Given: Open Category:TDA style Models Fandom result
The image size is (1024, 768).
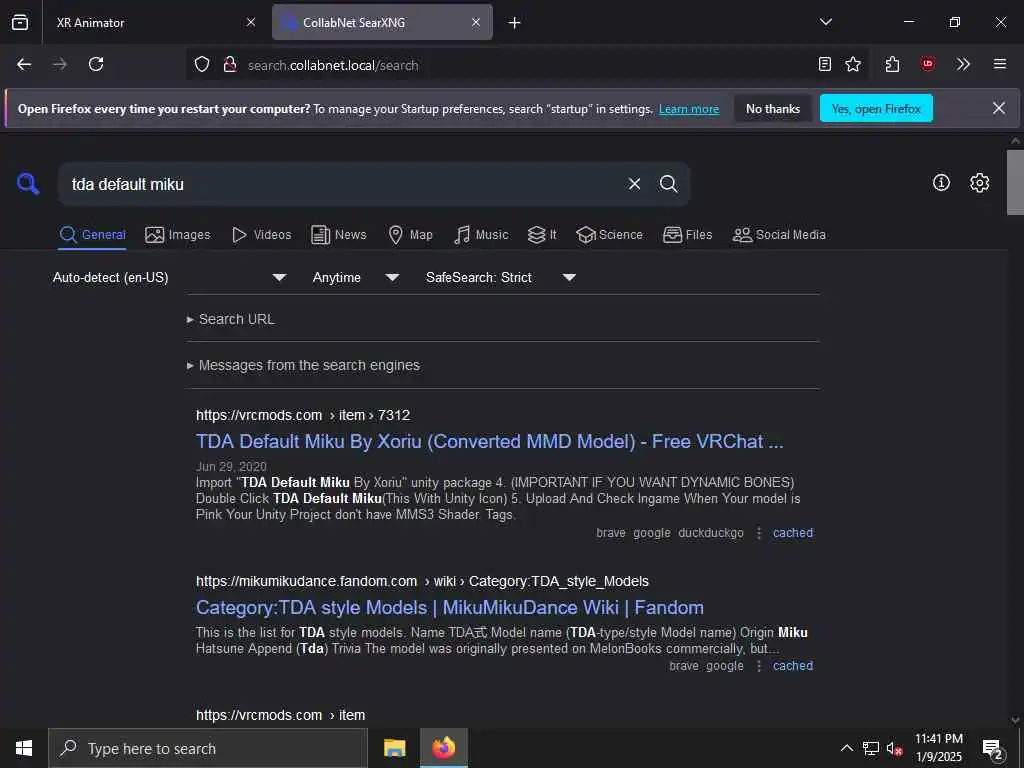Looking at the screenshot, I should [x=449, y=608].
